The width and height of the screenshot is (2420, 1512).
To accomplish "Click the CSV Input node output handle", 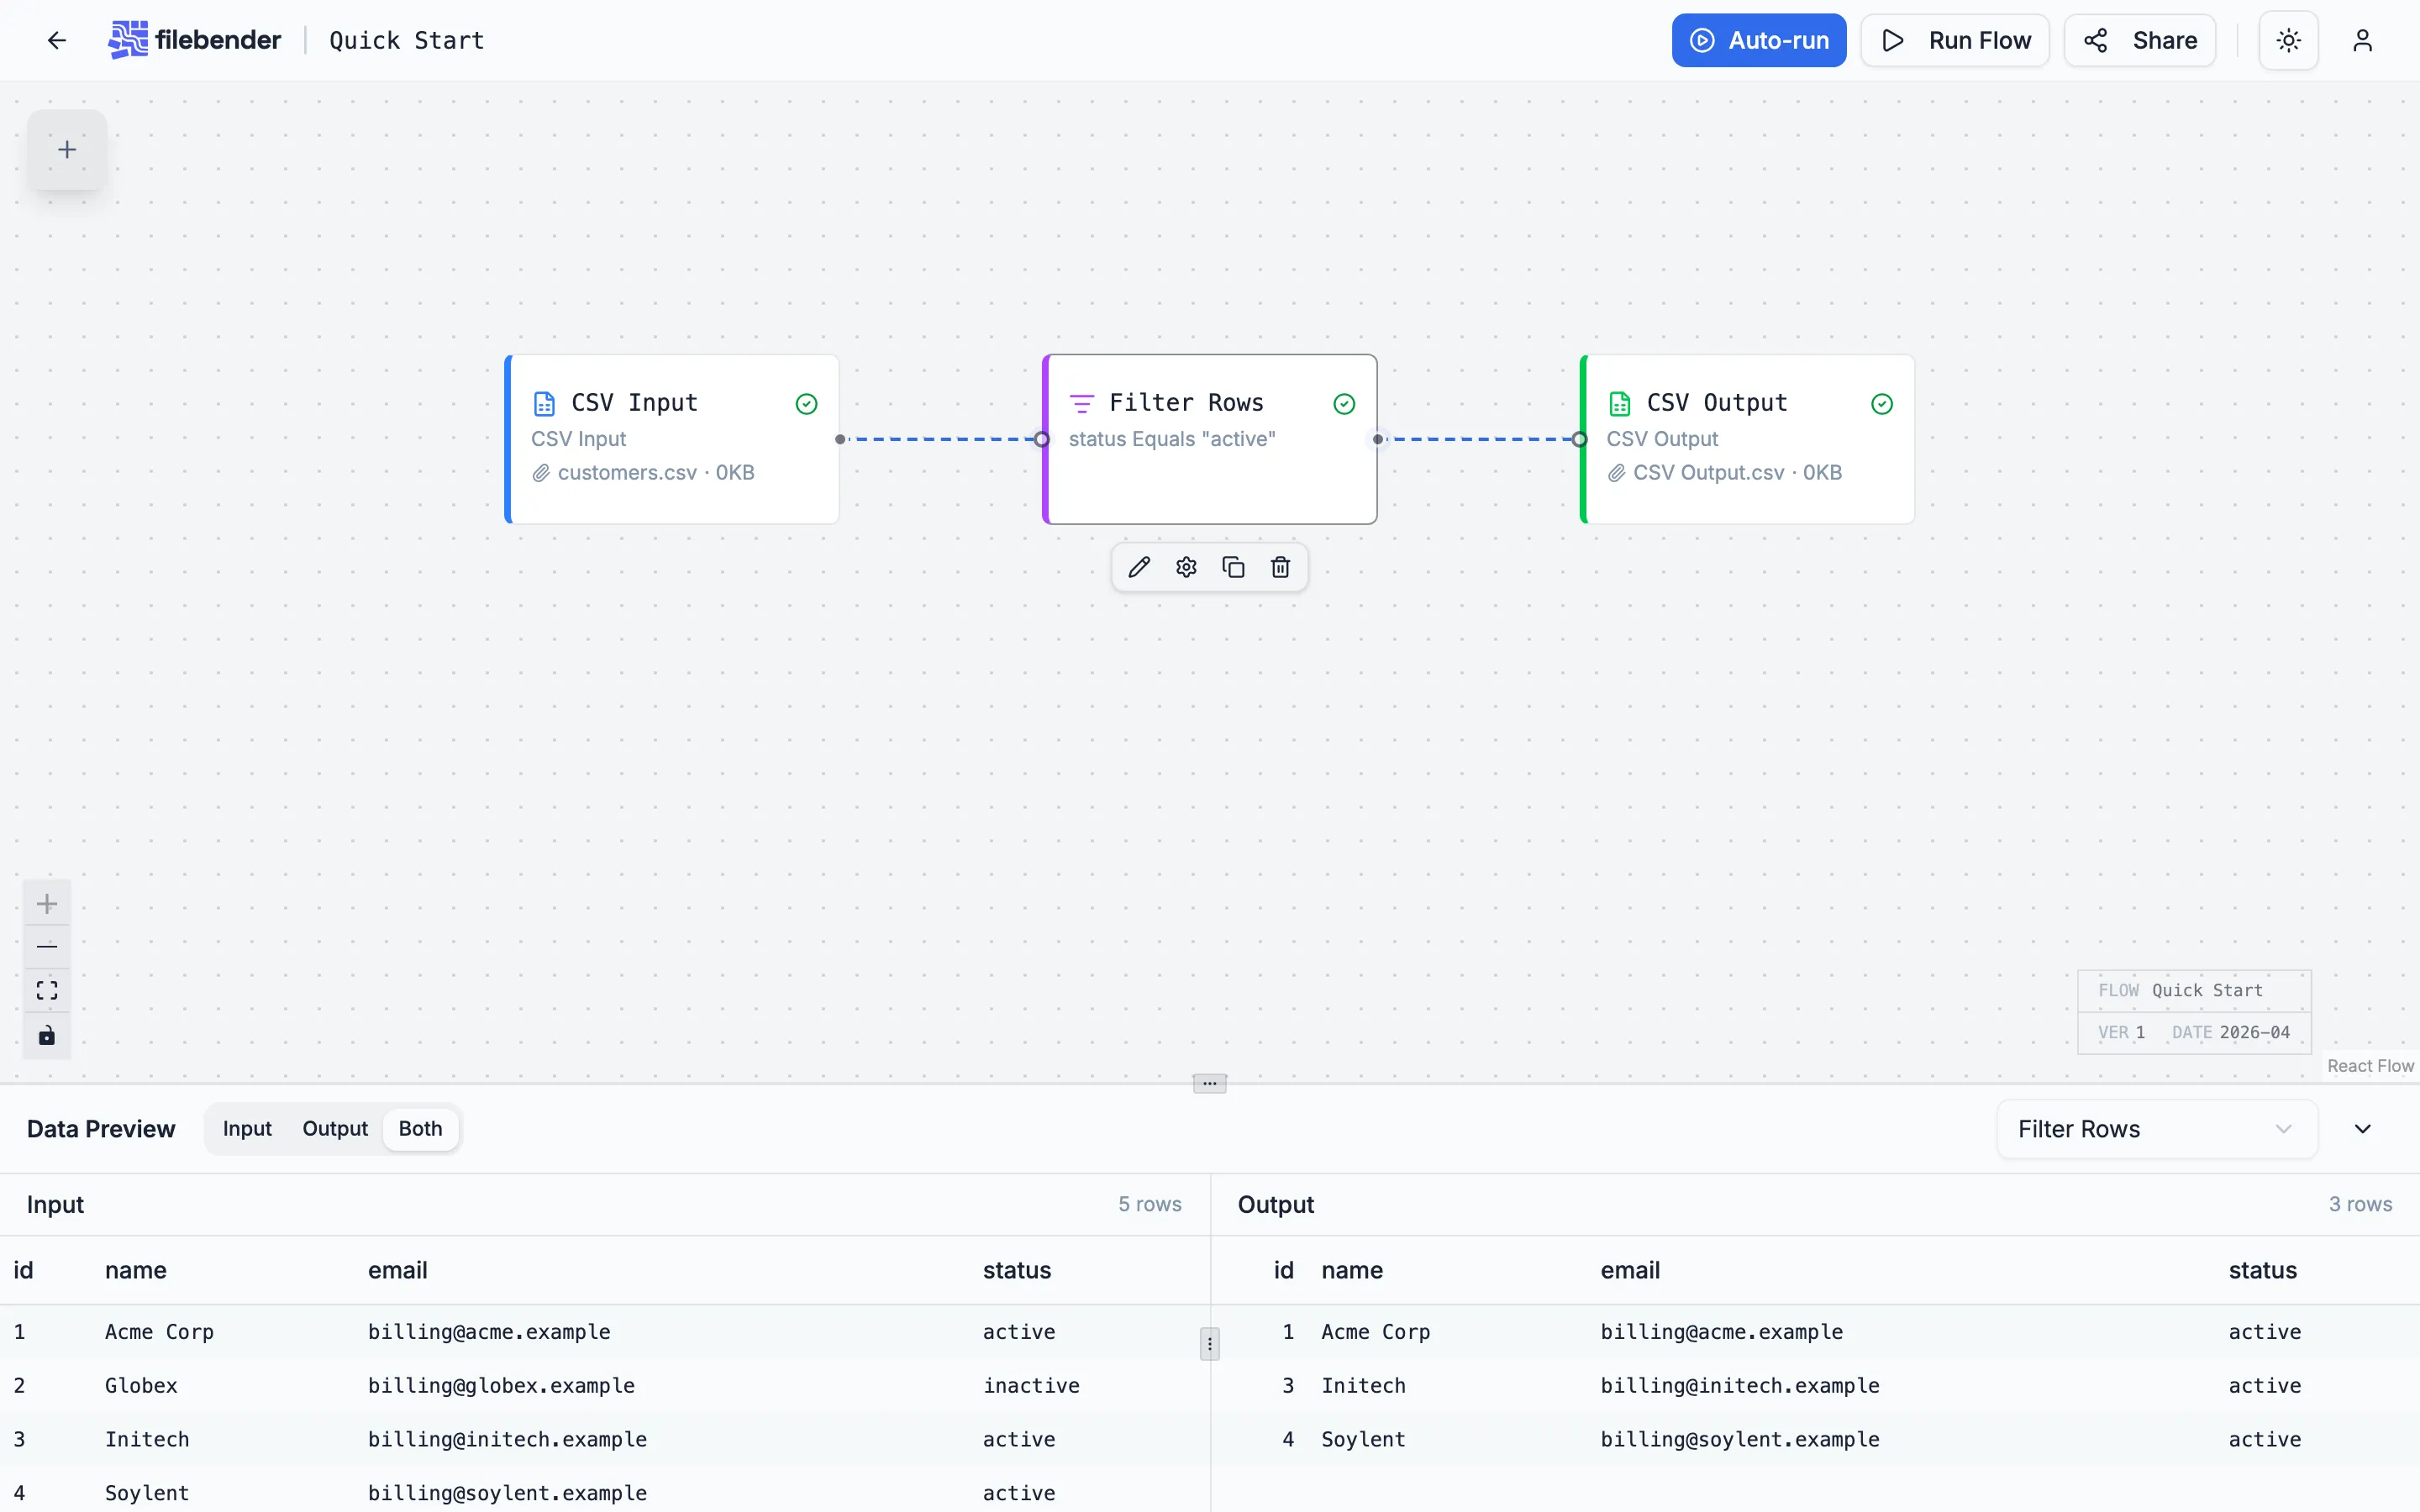I will tap(840, 439).
